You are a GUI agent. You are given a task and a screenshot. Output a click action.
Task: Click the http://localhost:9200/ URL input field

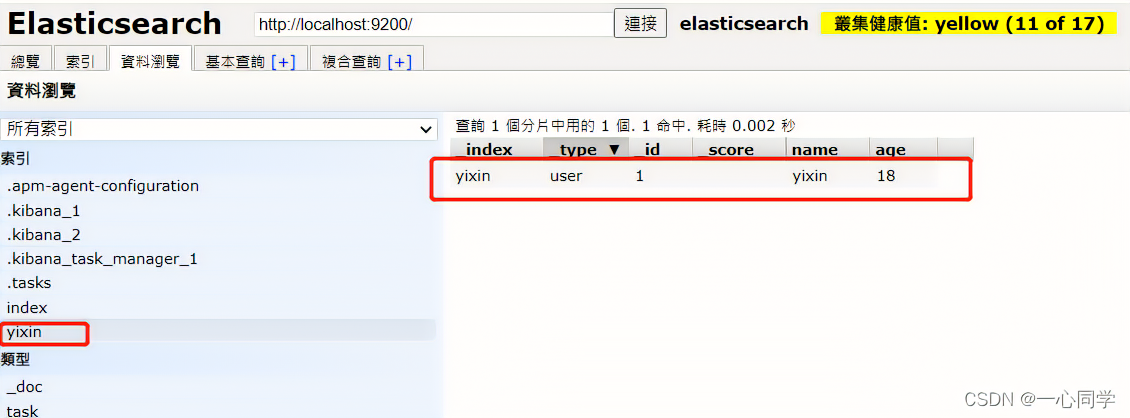433,24
